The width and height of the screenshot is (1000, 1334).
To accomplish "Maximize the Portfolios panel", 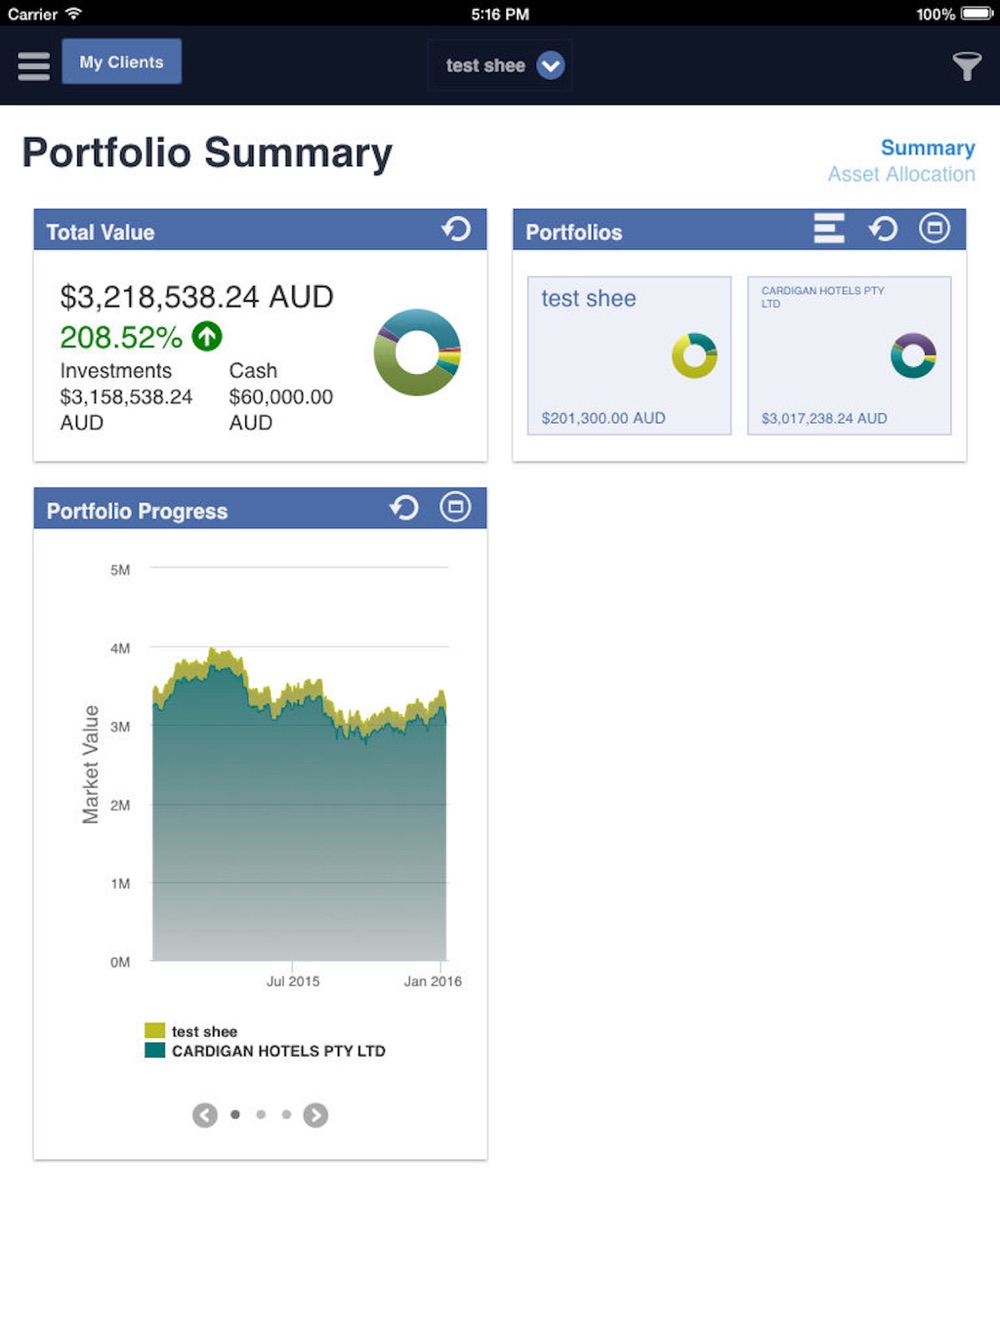I will tap(934, 229).
